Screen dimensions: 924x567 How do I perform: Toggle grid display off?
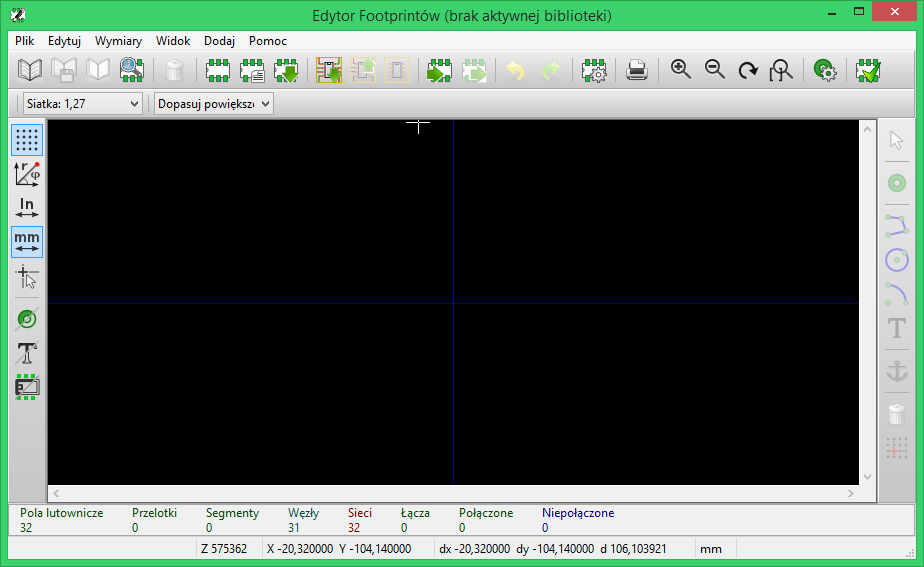(27, 140)
